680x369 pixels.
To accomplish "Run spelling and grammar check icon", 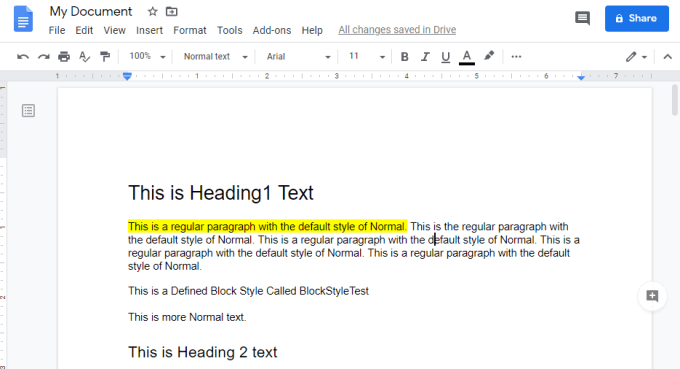I will 85,56.
